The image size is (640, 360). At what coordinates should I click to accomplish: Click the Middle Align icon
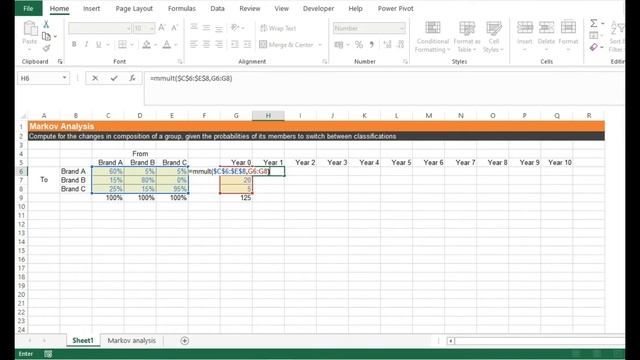[x=207, y=27]
